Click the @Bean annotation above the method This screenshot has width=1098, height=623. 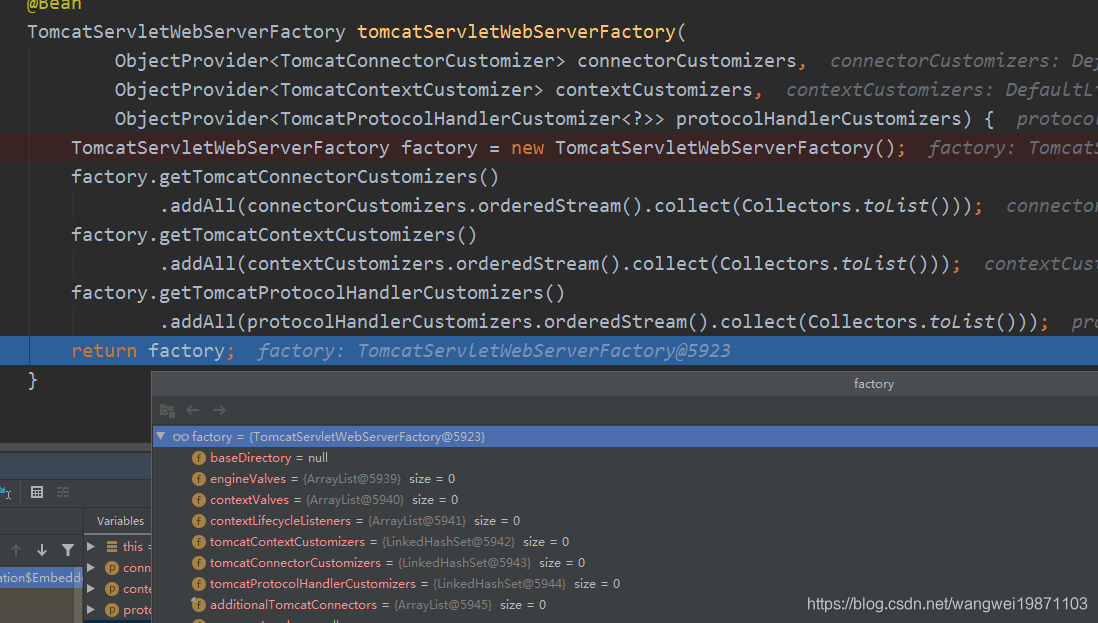tap(54, 5)
